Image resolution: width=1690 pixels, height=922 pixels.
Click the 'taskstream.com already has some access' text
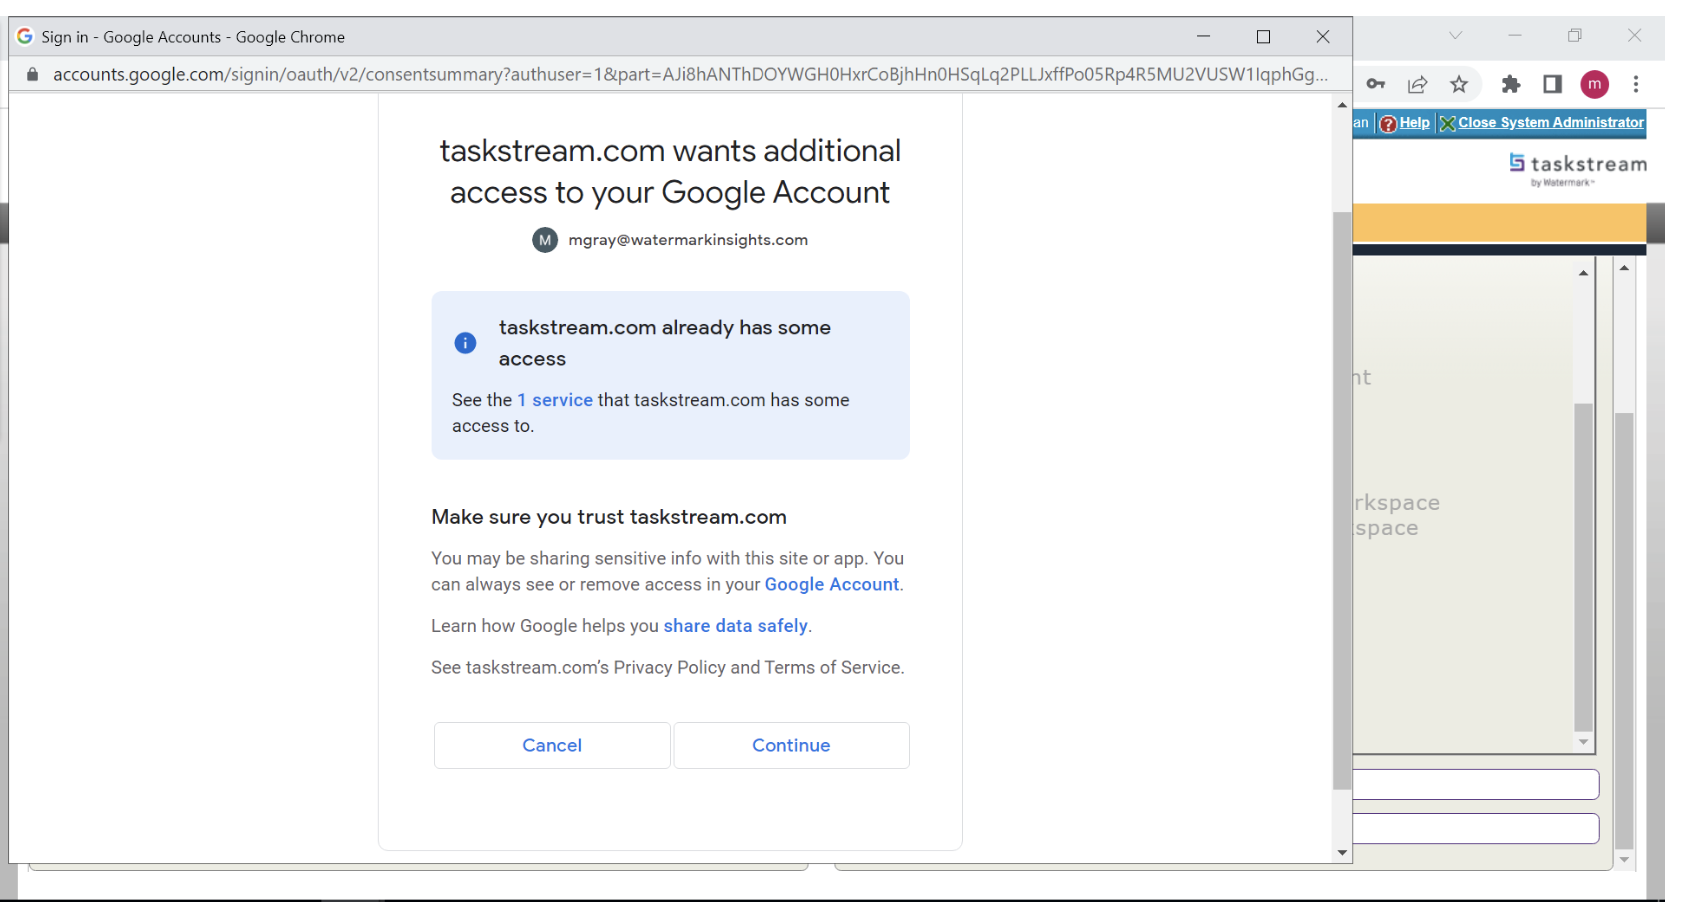click(665, 343)
